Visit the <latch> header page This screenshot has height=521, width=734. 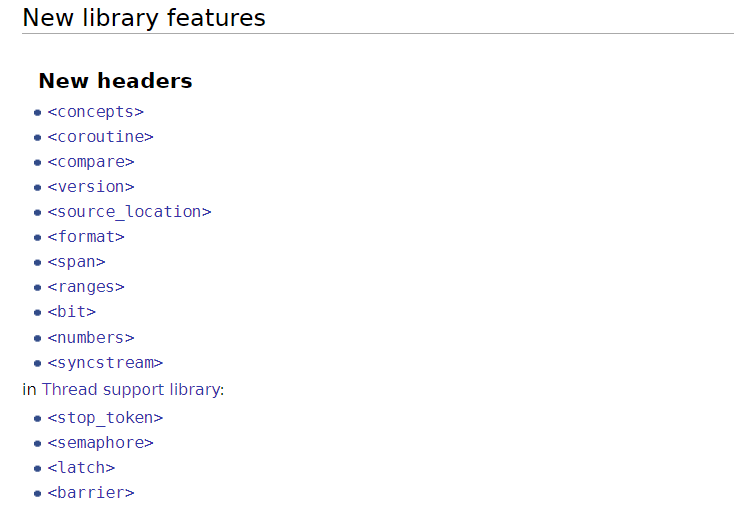pyautogui.click(x=81, y=468)
